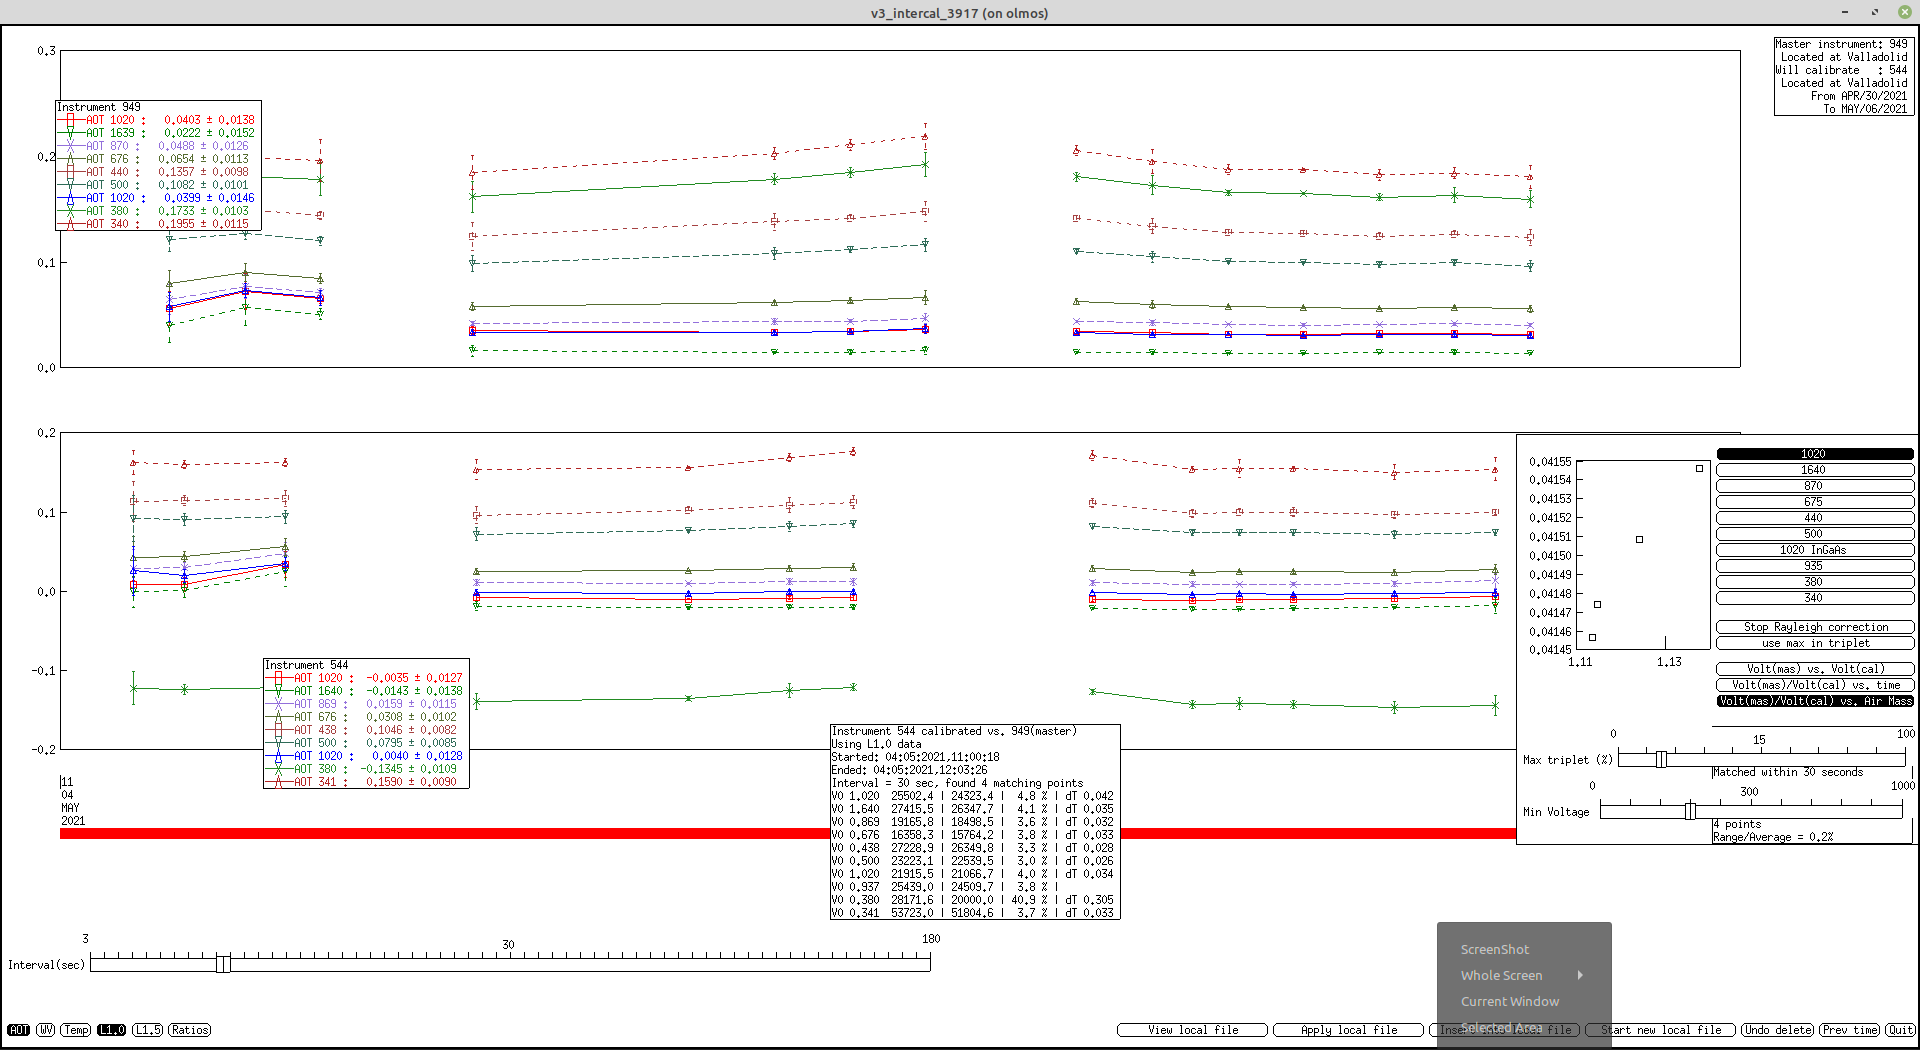Close the v3_intercal window
This screenshot has height=1050, width=1920.
tap(1904, 12)
